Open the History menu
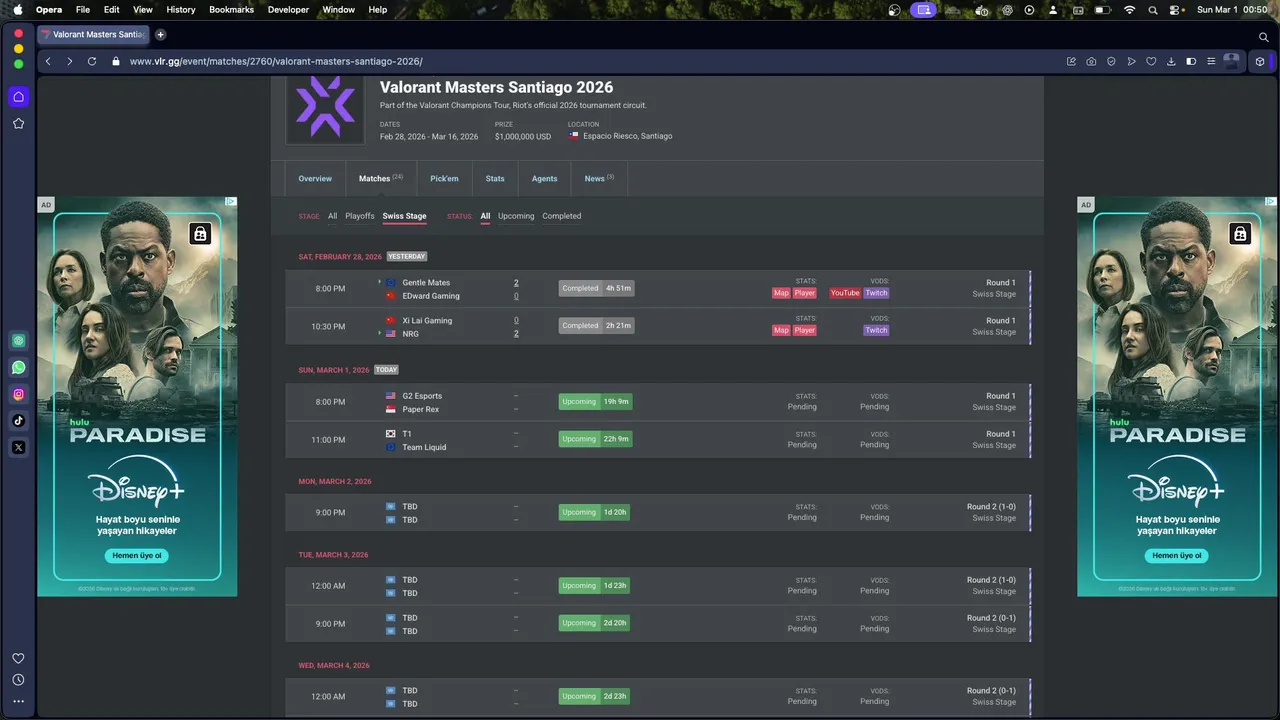The width and height of the screenshot is (1280, 720). click(181, 9)
